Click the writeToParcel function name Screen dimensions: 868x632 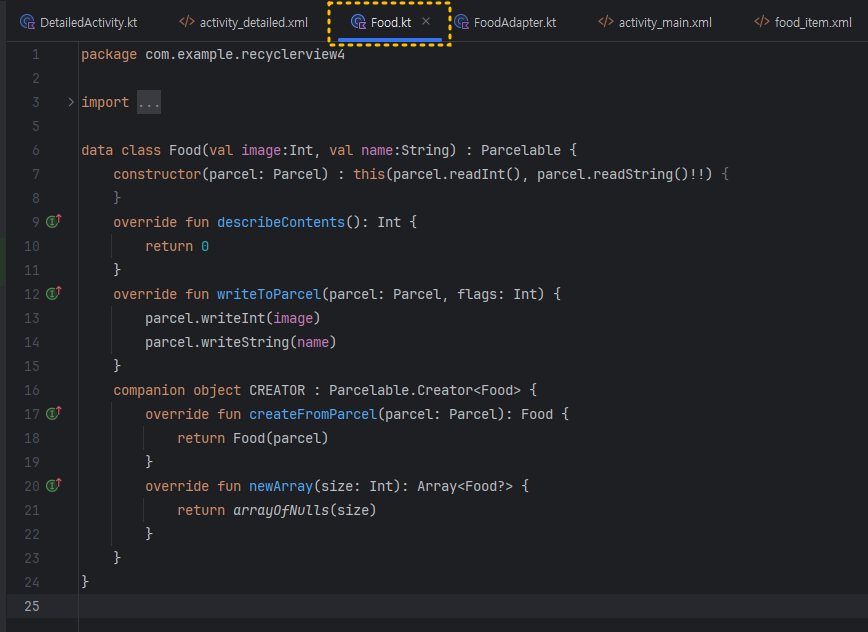pos(269,294)
